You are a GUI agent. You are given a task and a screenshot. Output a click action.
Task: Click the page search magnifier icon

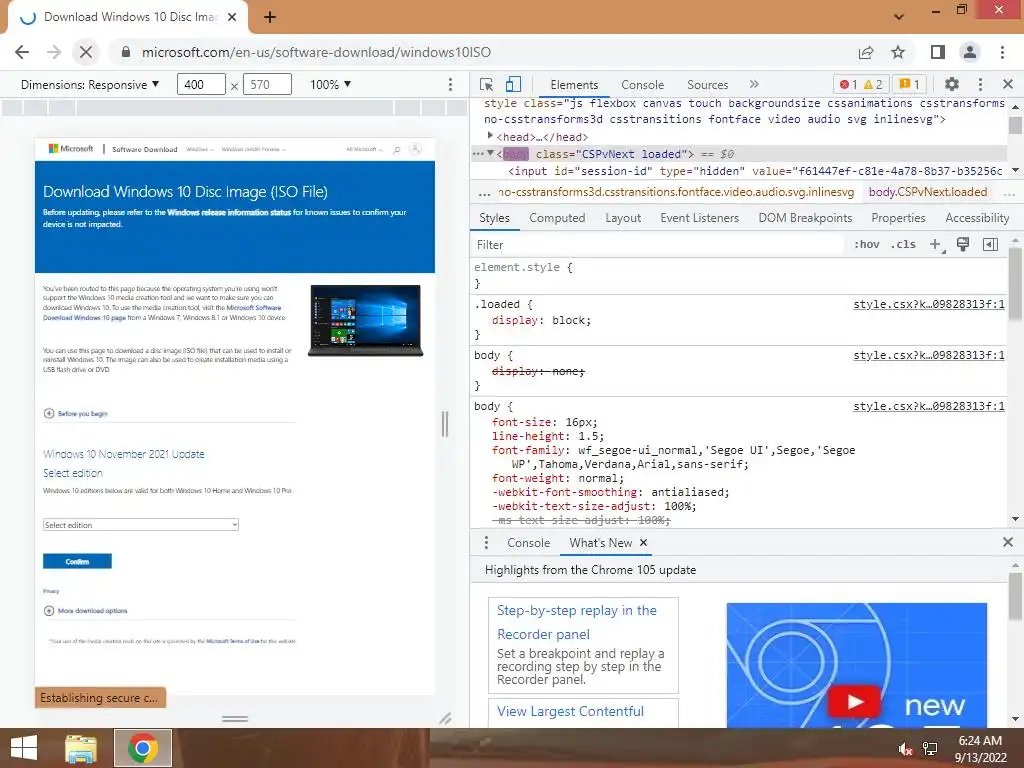396,150
